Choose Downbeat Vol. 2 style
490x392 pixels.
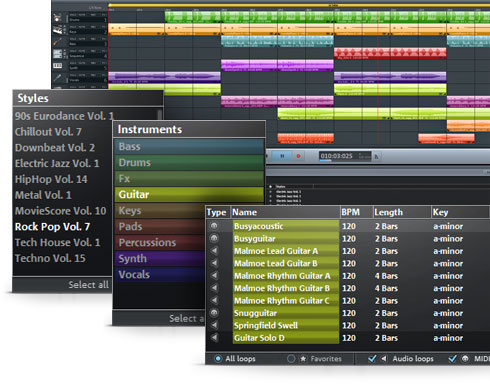pyautogui.click(x=55, y=148)
